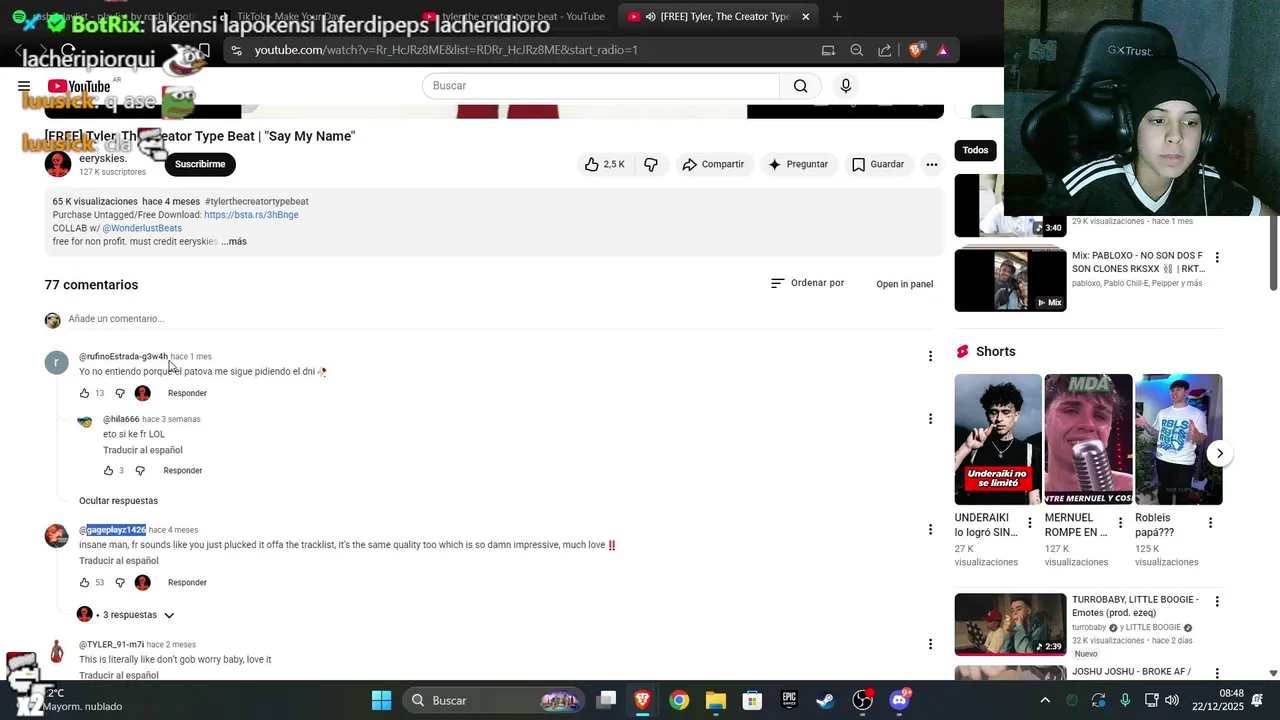Open options for gageplayz1426 comment
This screenshot has height=720, width=1280.
coord(930,530)
